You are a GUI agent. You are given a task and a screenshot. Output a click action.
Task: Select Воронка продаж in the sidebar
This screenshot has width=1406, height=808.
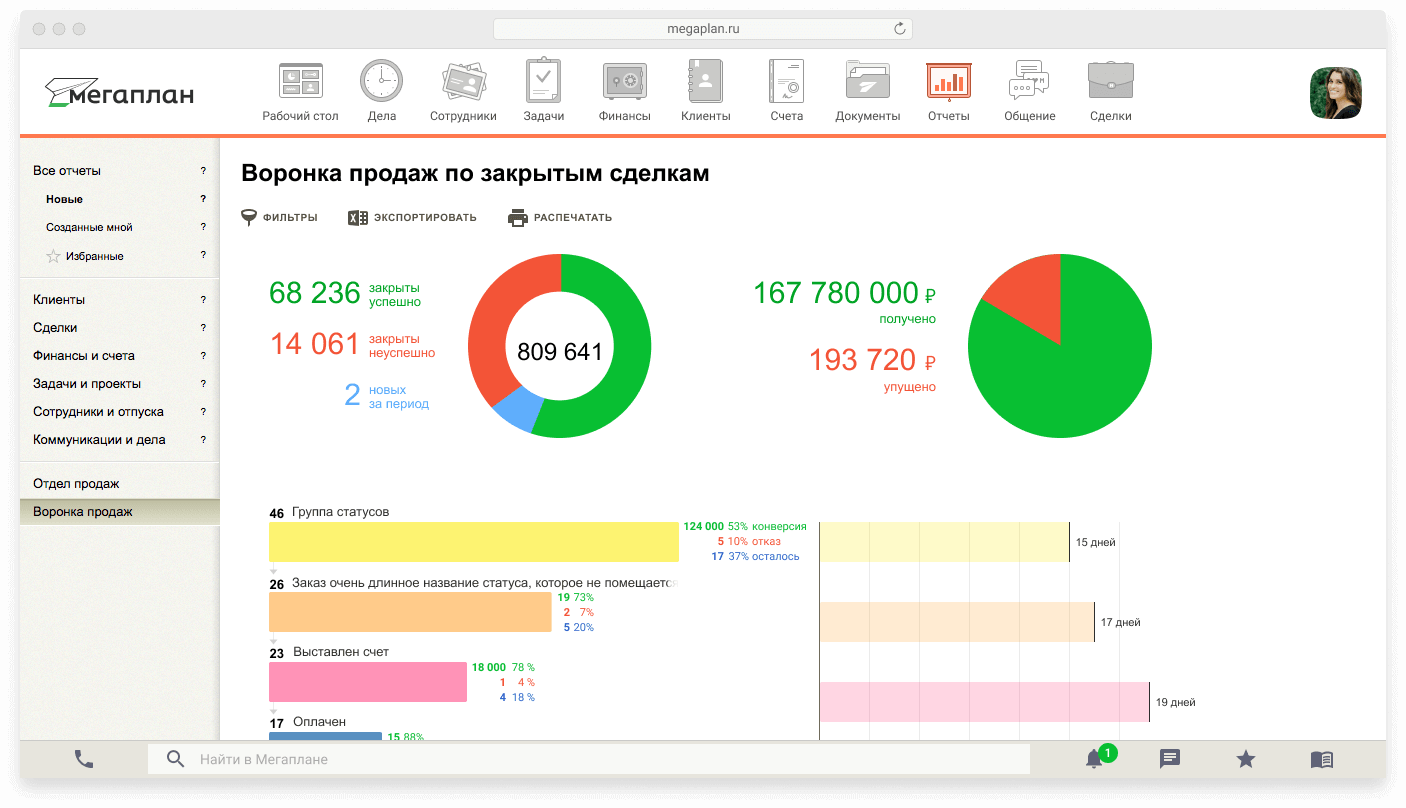119,512
